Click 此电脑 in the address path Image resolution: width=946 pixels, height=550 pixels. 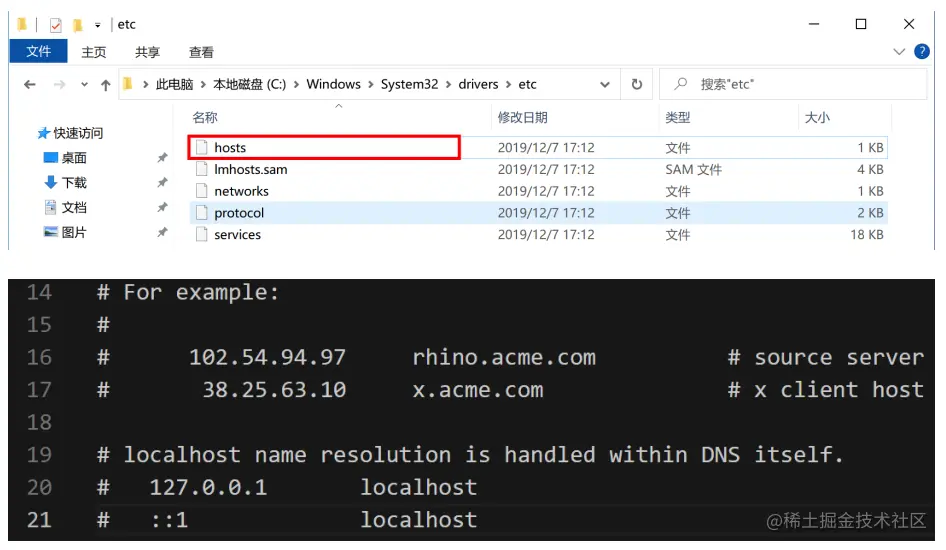[174, 84]
